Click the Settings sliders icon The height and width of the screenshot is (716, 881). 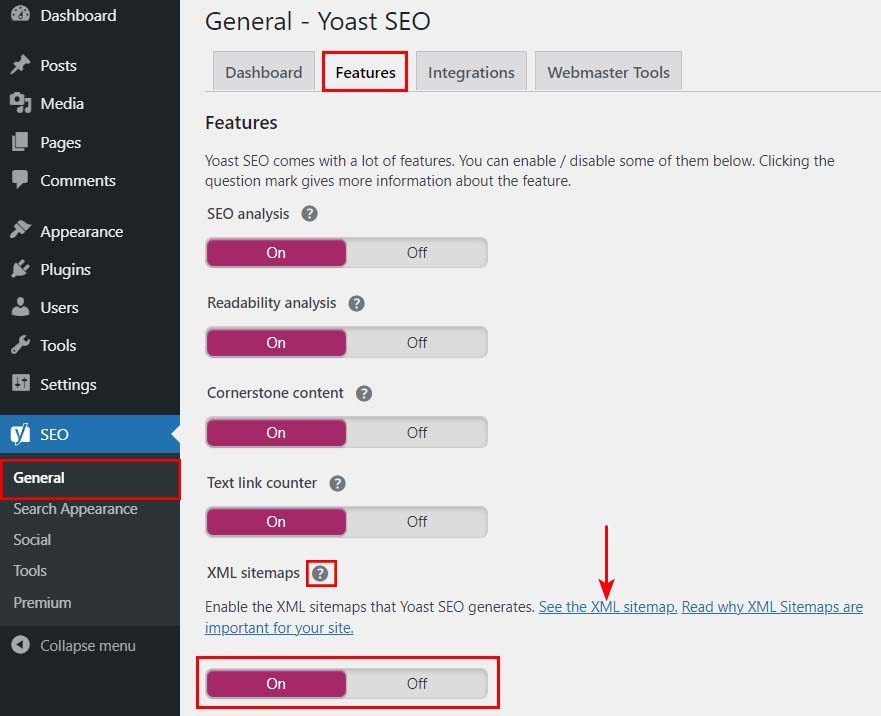[21, 383]
